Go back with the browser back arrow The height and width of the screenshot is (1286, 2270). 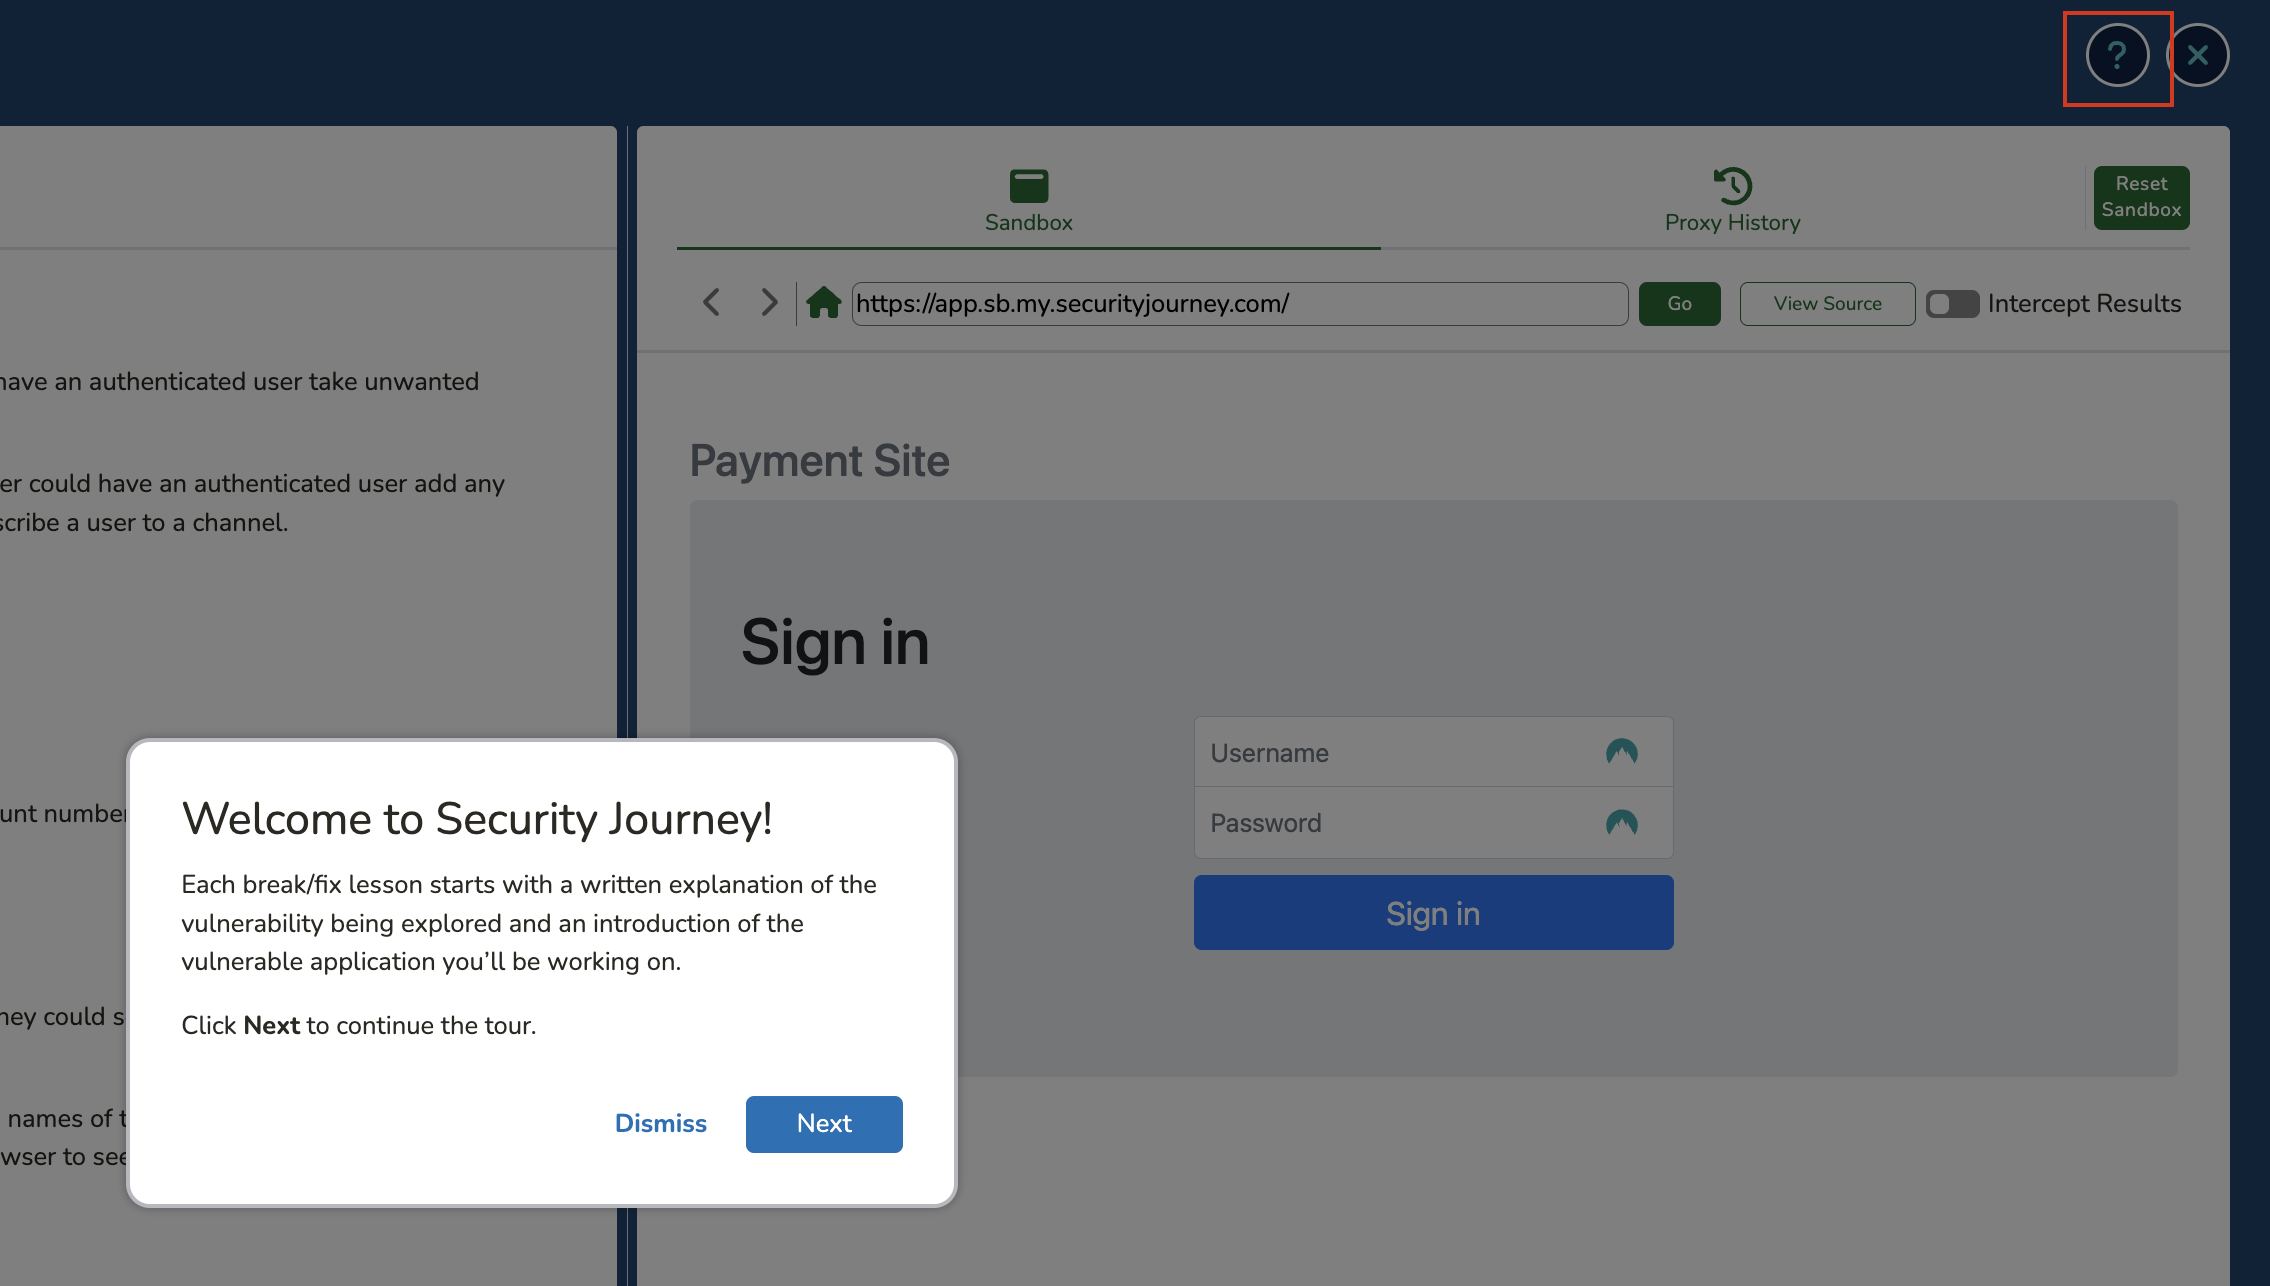click(x=711, y=303)
